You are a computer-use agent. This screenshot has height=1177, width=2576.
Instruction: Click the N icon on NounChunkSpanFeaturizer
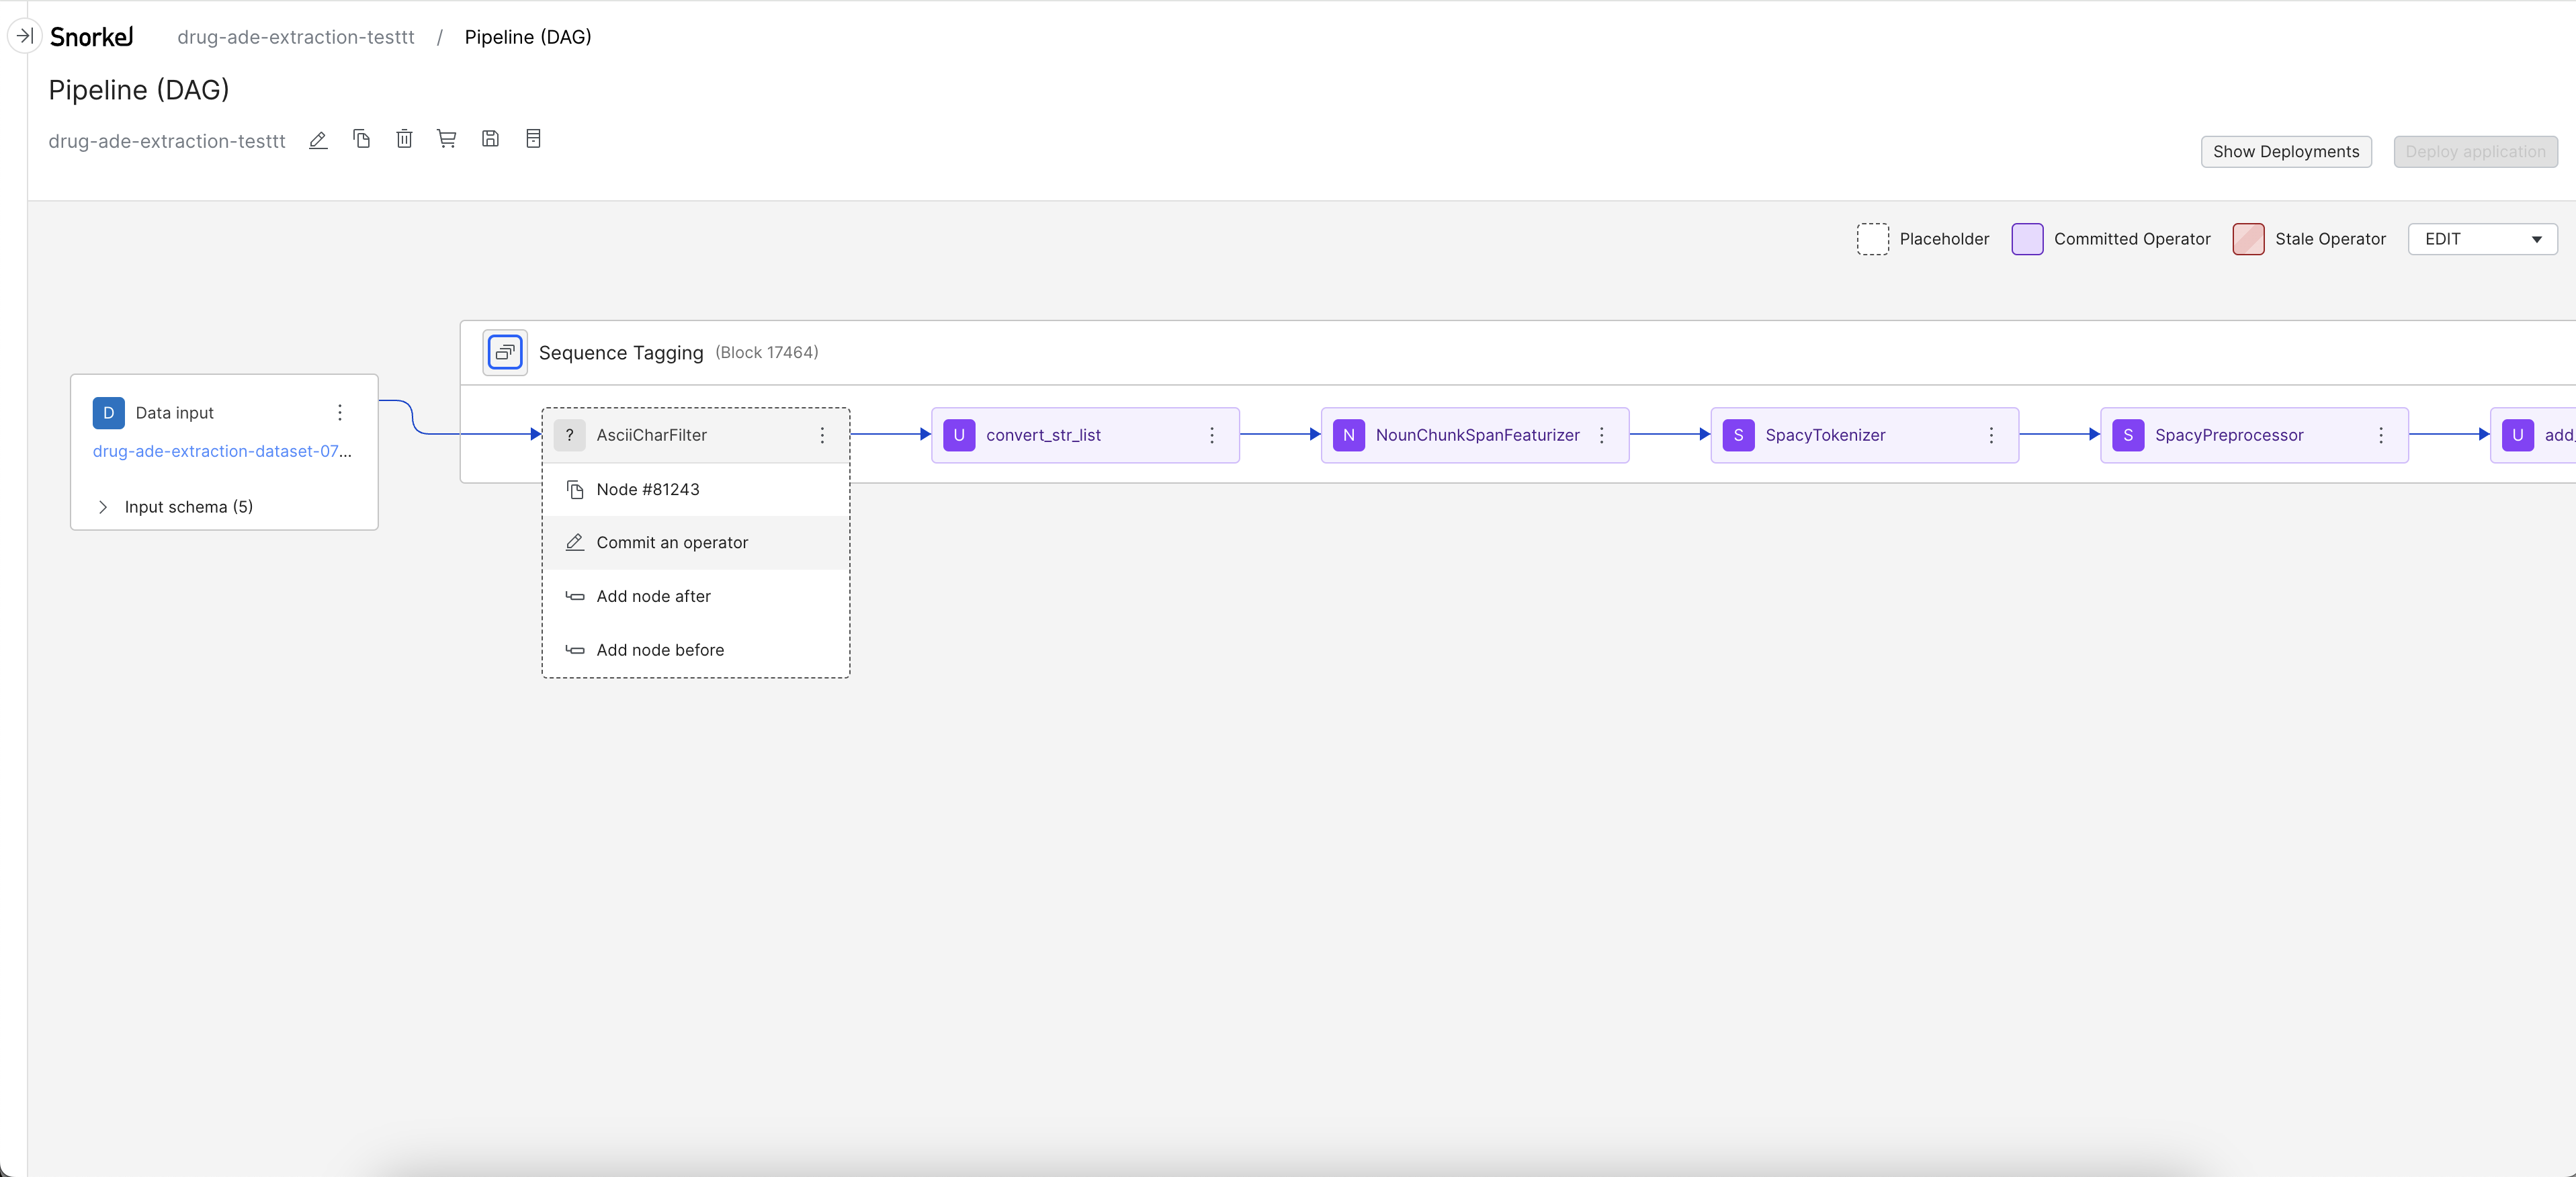tap(1349, 435)
